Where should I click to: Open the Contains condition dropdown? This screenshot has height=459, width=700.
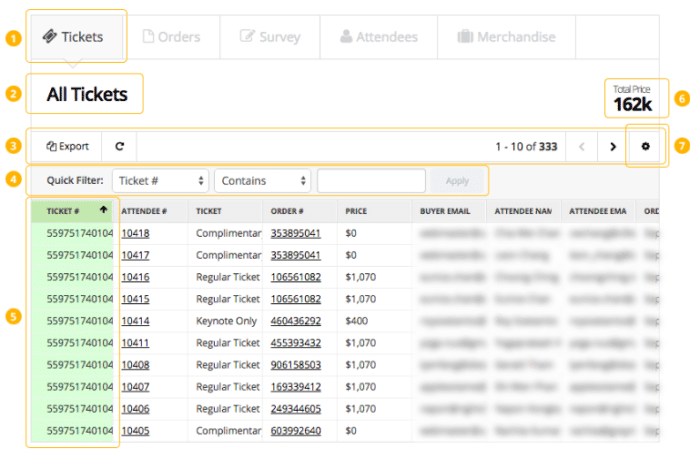[x=263, y=181]
